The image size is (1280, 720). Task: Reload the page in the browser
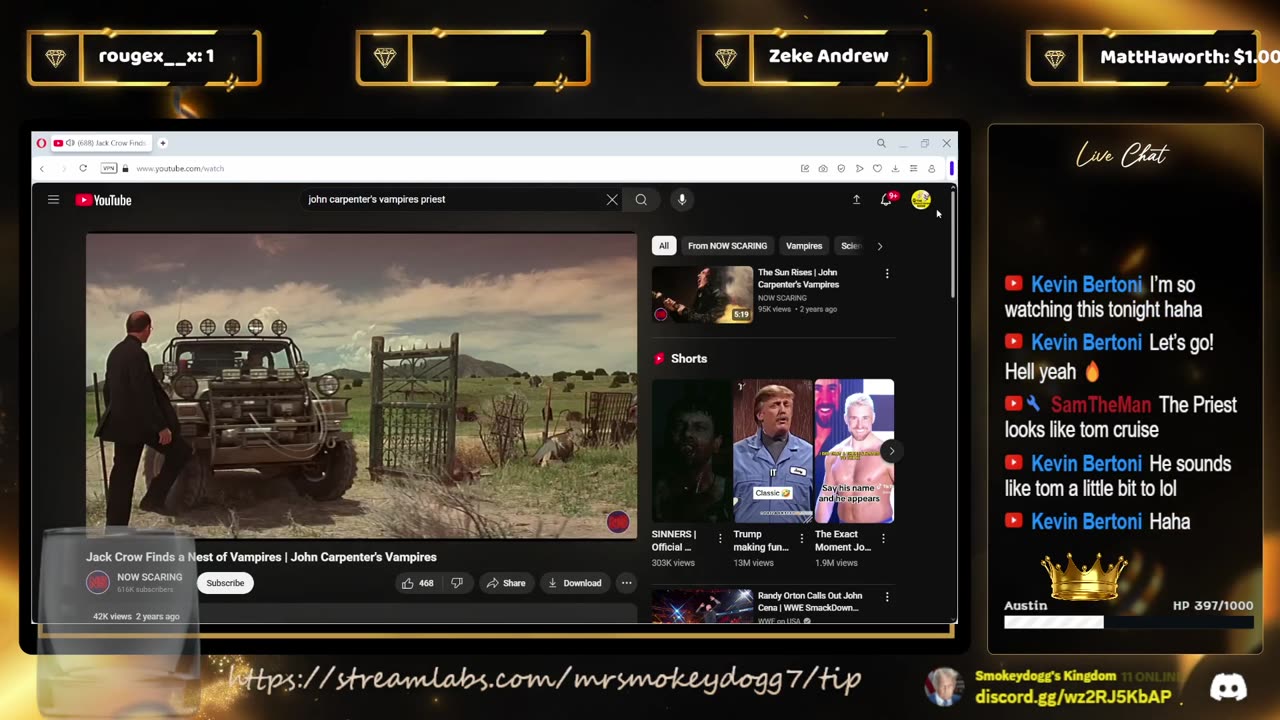coord(83,168)
